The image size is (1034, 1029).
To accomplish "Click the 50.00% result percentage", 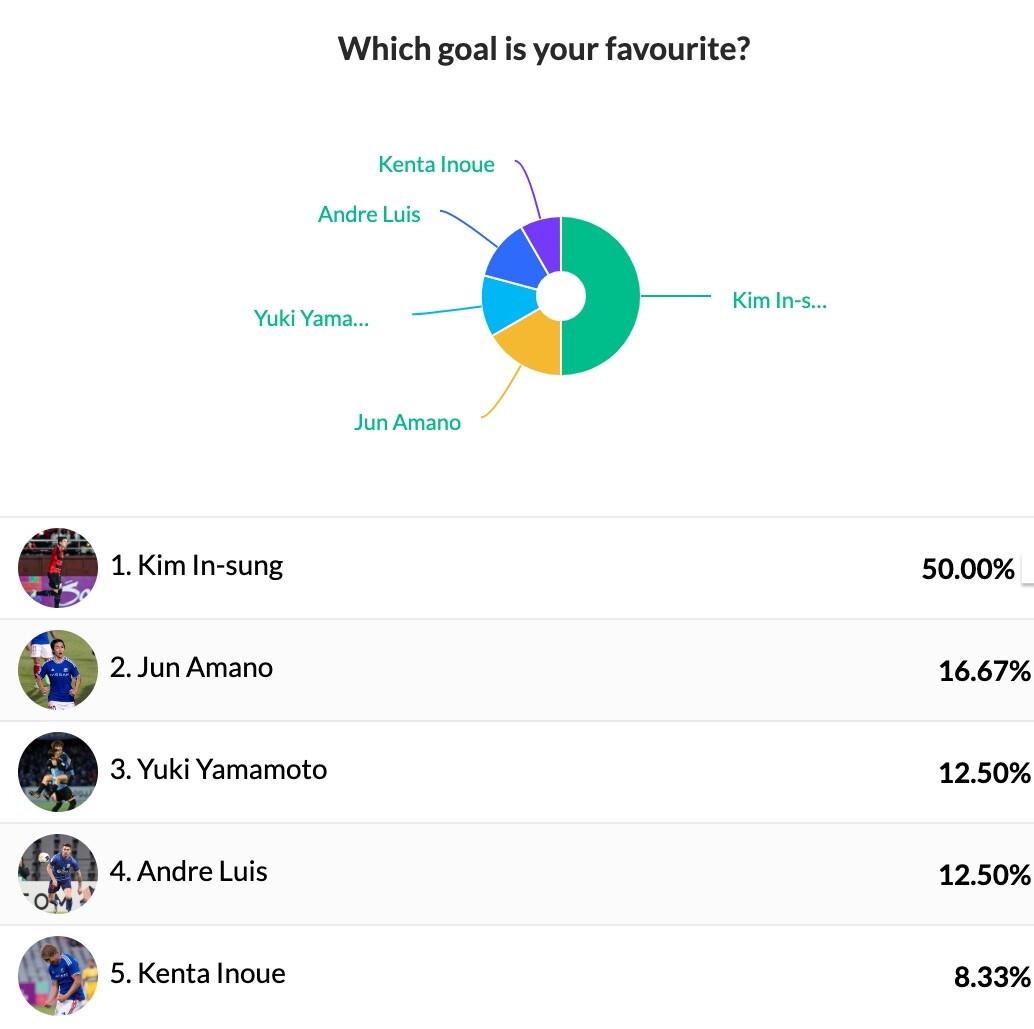I will 968,569.
